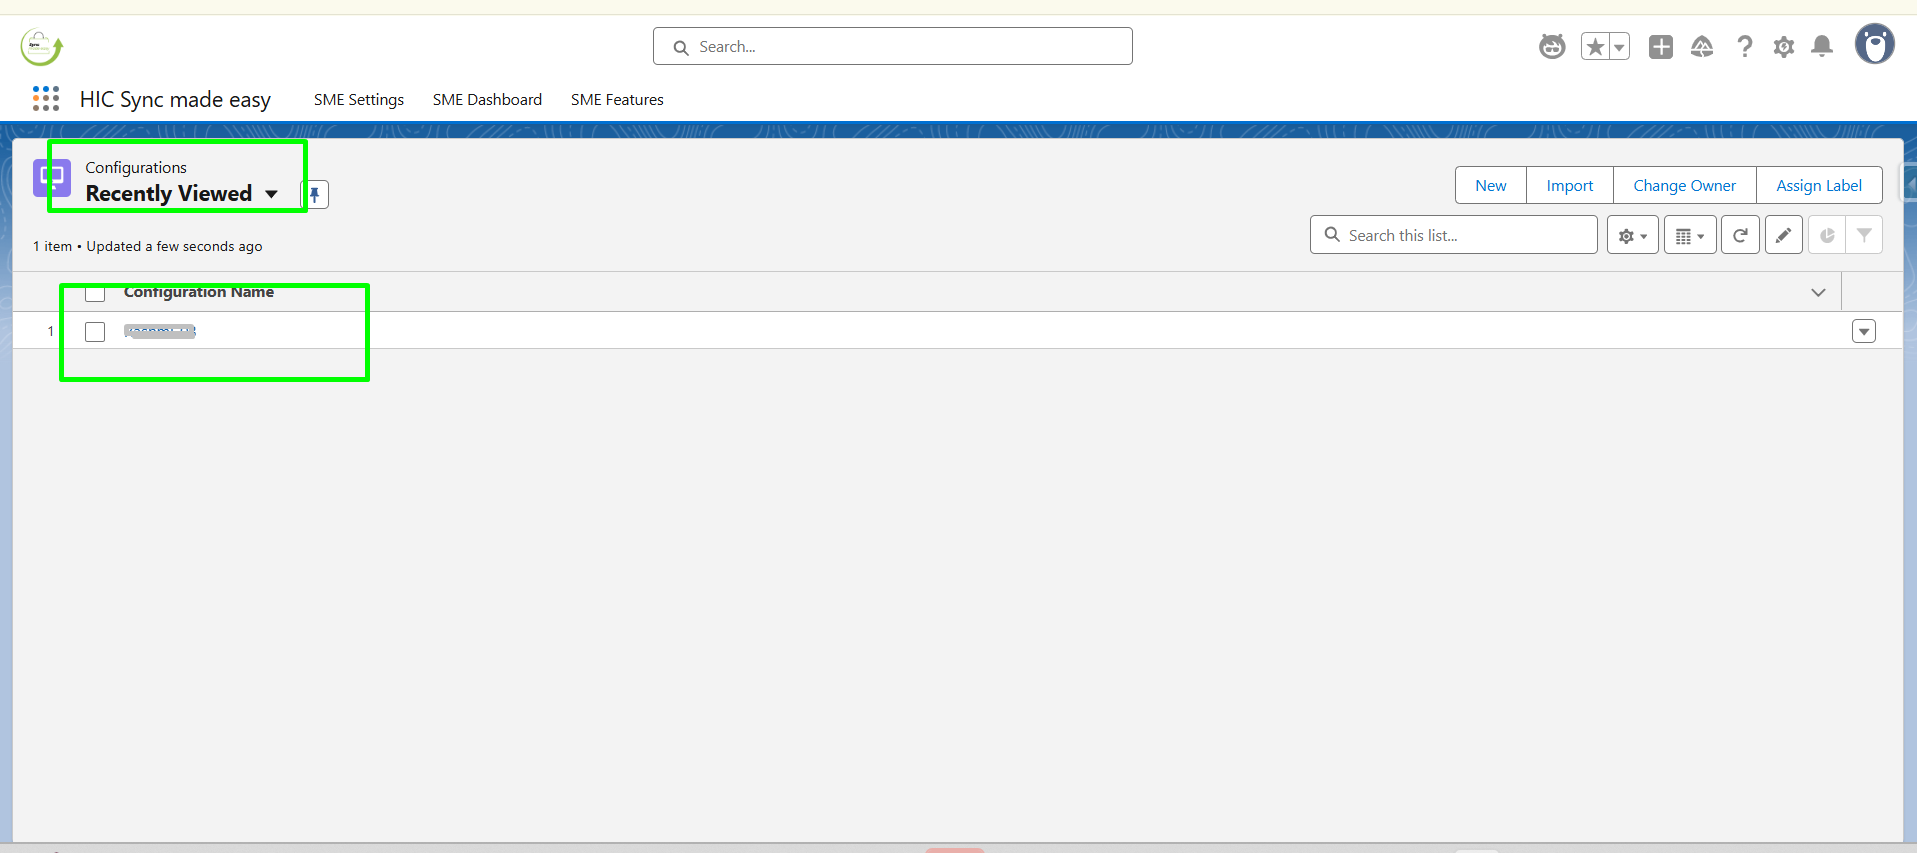1917x853 pixels.
Task: Switch to SME Features tab
Action: pos(617,99)
